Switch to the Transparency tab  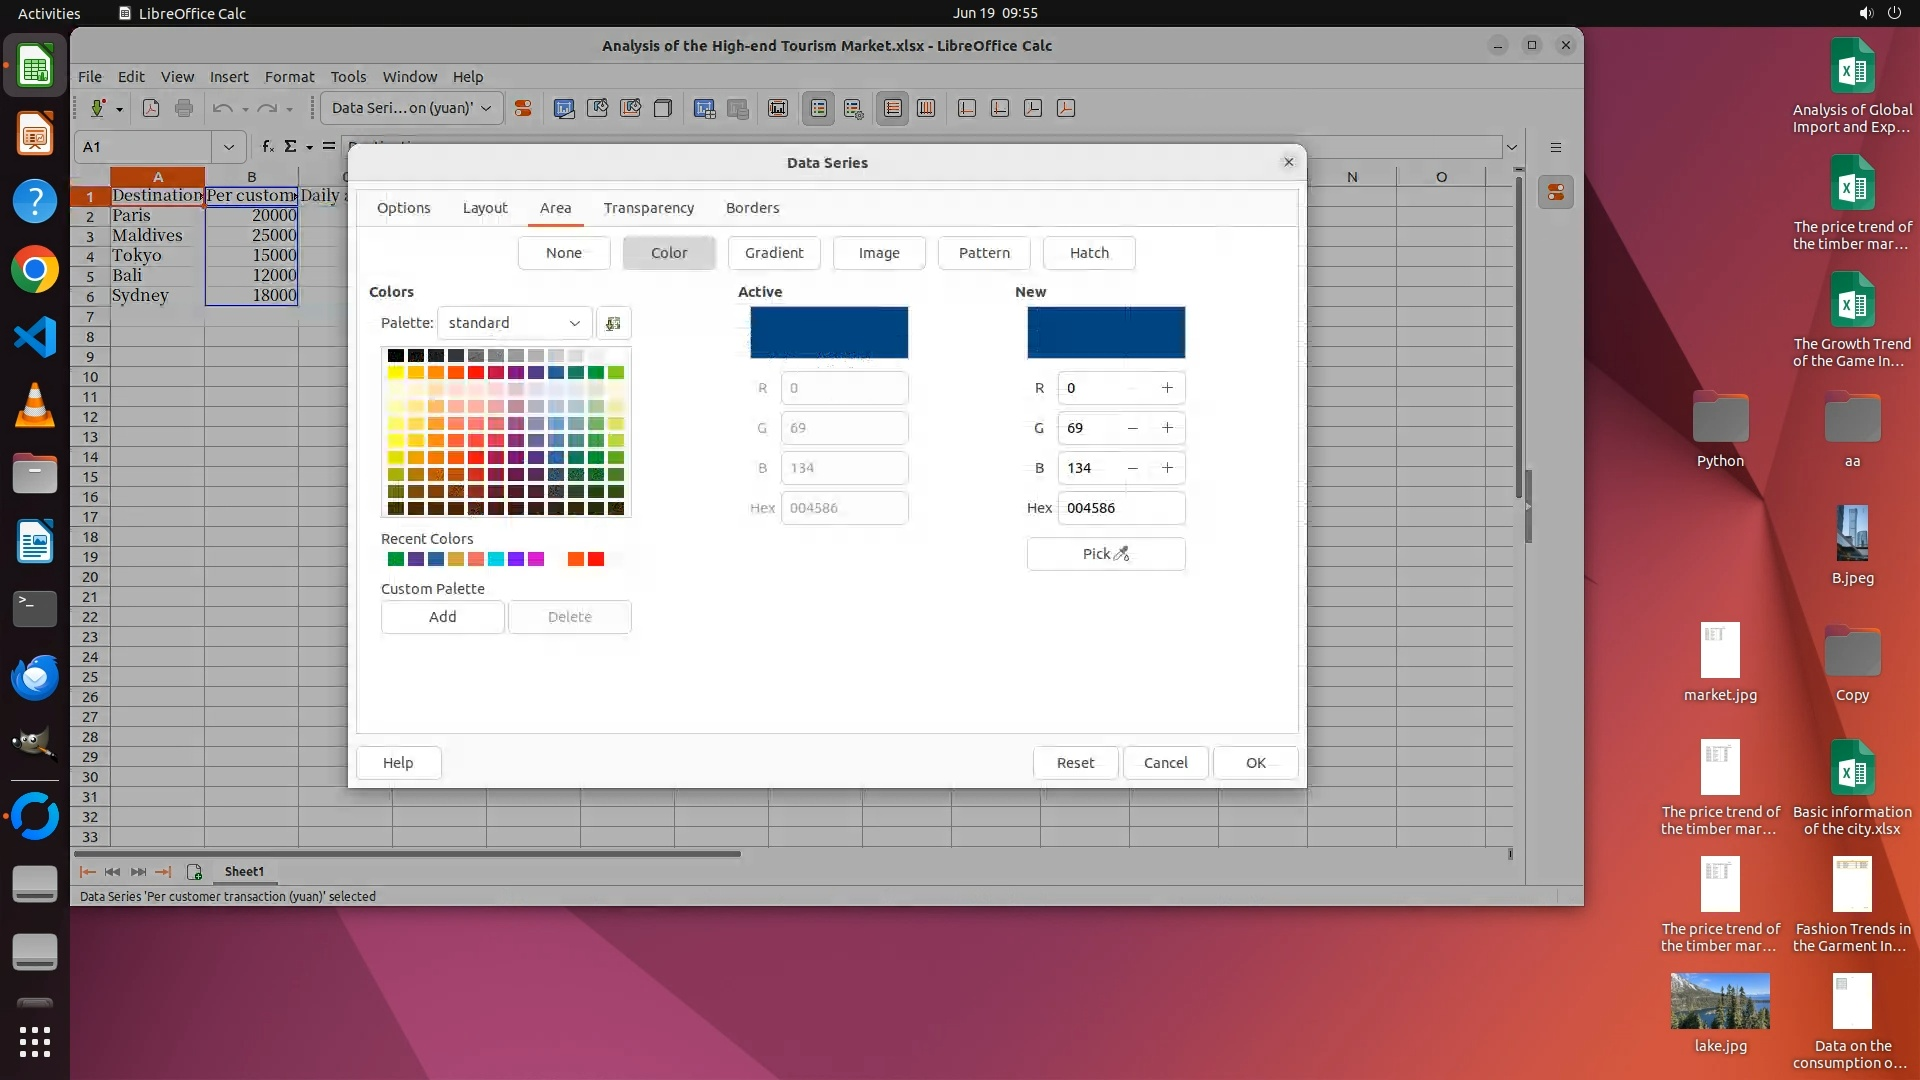(x=648, y=208)
